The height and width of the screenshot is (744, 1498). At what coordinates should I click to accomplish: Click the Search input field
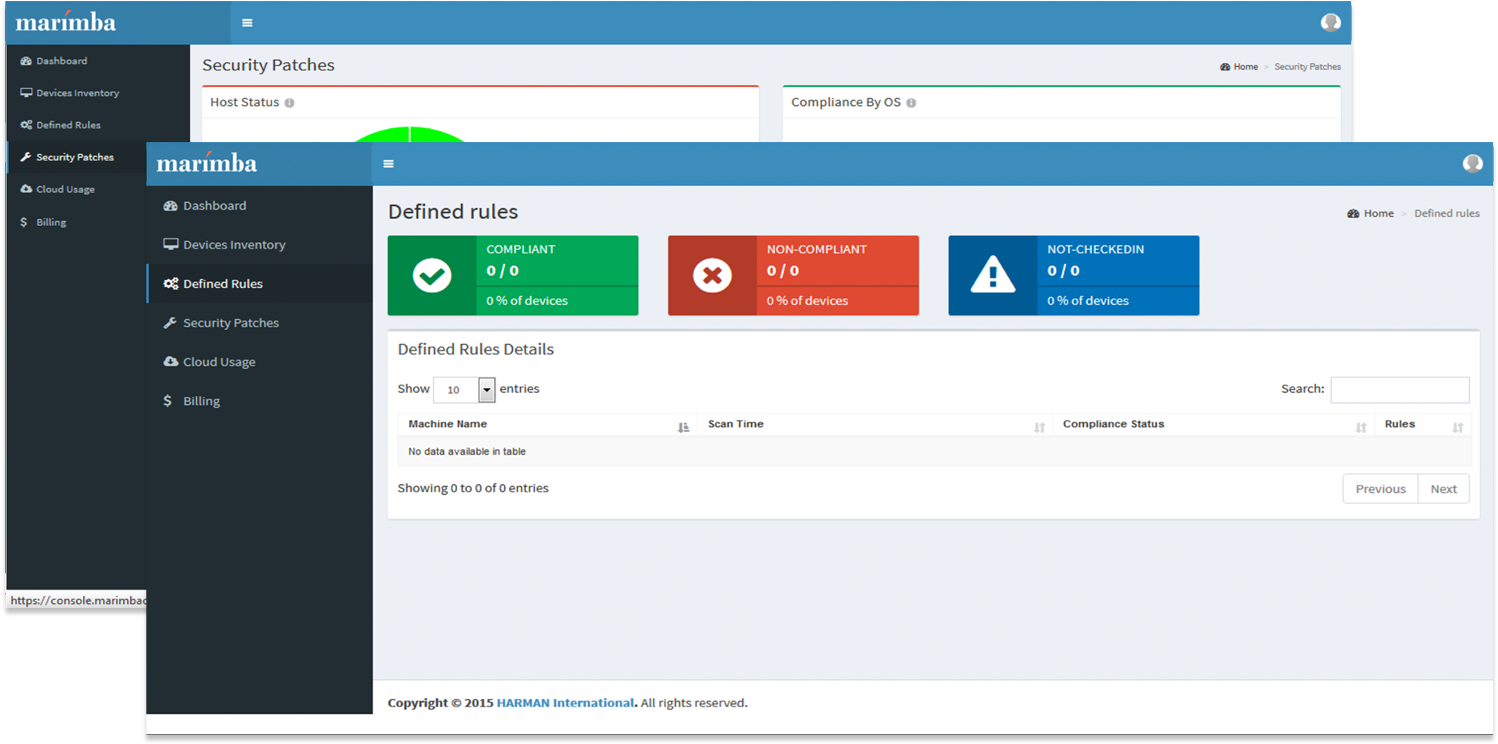[x=1399, y=390]
